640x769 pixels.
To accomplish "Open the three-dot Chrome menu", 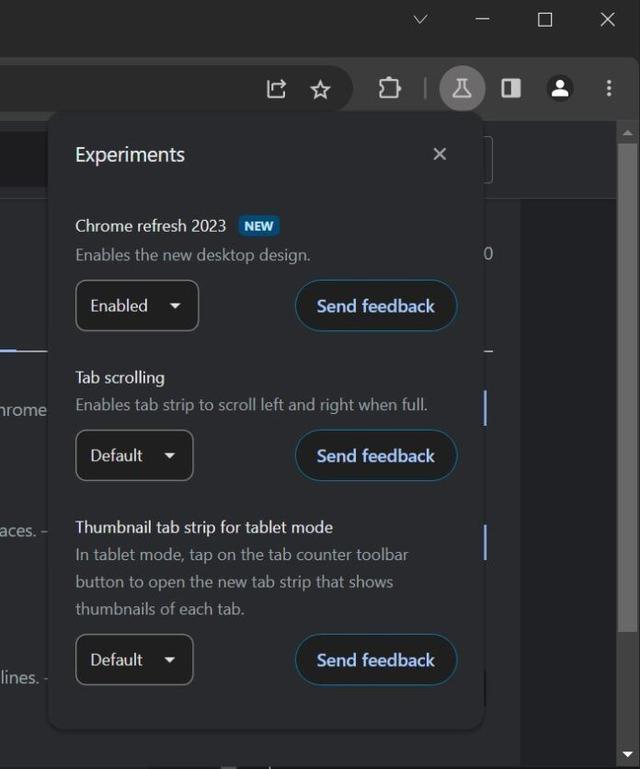I will pos(609,88).
